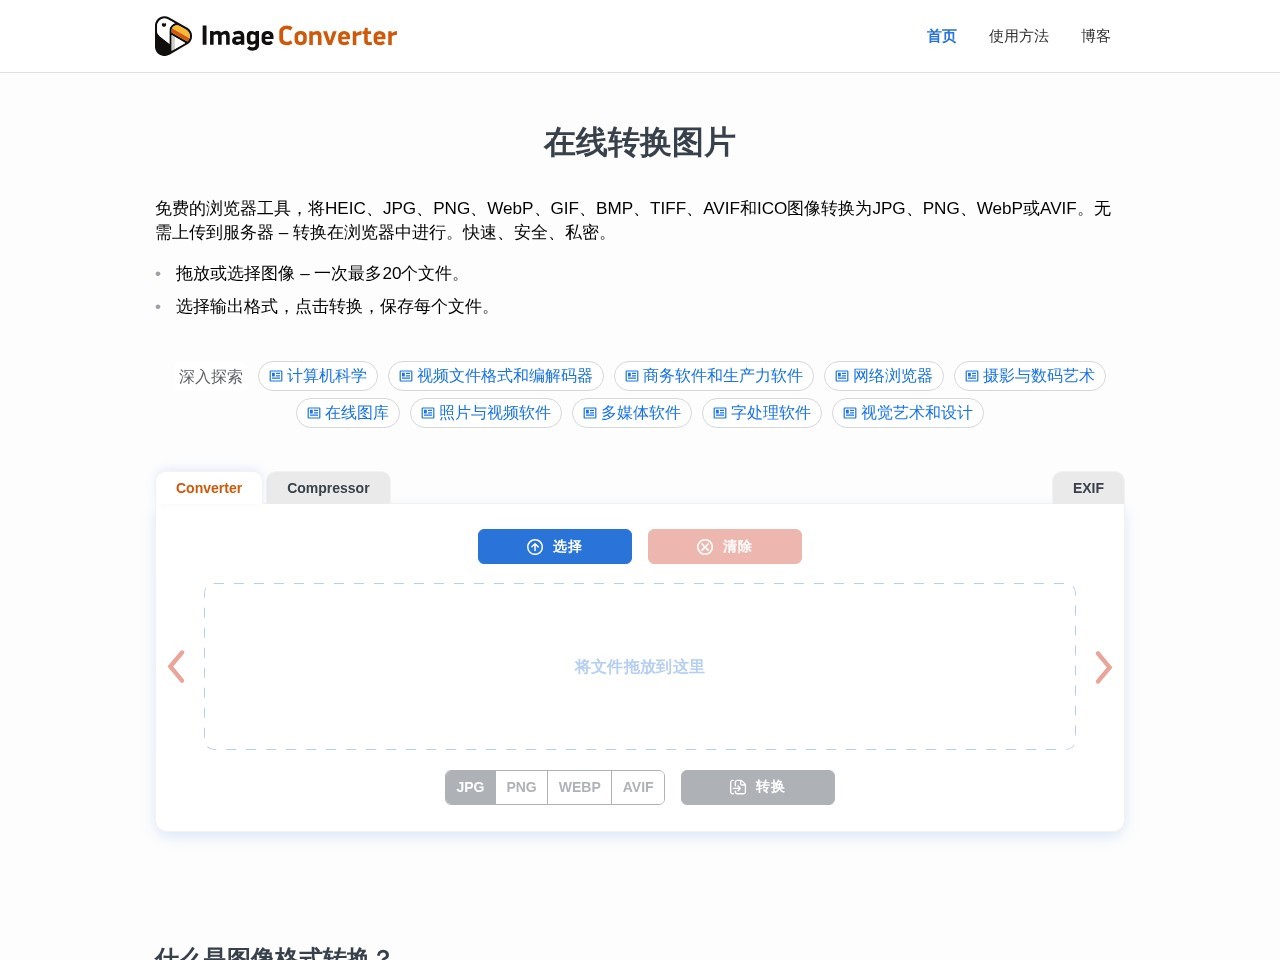
Task: Switch to the EXIF tab
Action: [x=1088, y=488]
